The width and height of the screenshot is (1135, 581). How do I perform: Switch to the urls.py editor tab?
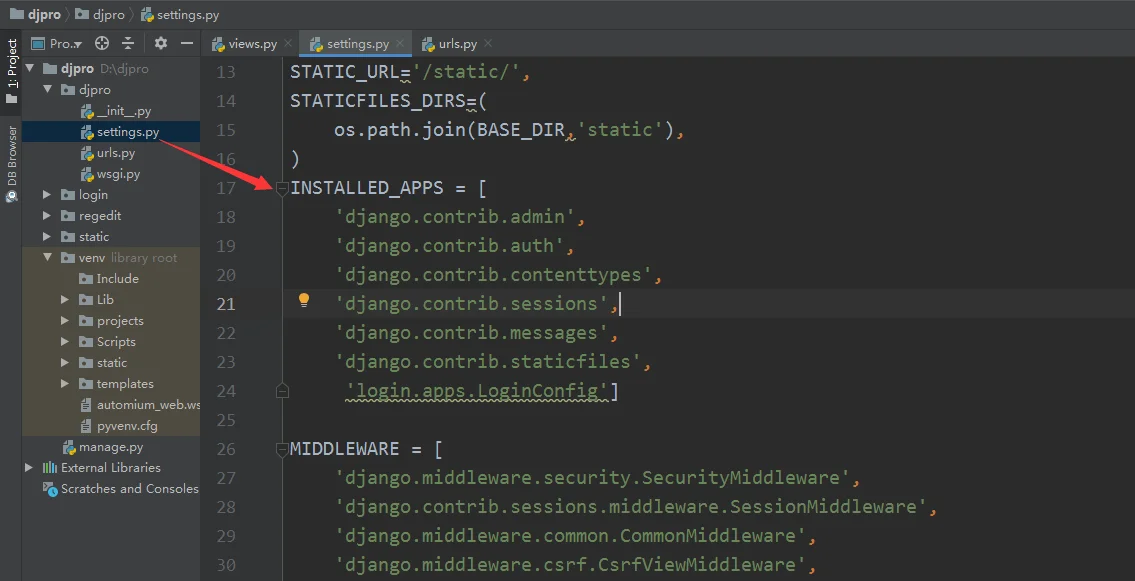pyautogui.click(x=457, y=44)
